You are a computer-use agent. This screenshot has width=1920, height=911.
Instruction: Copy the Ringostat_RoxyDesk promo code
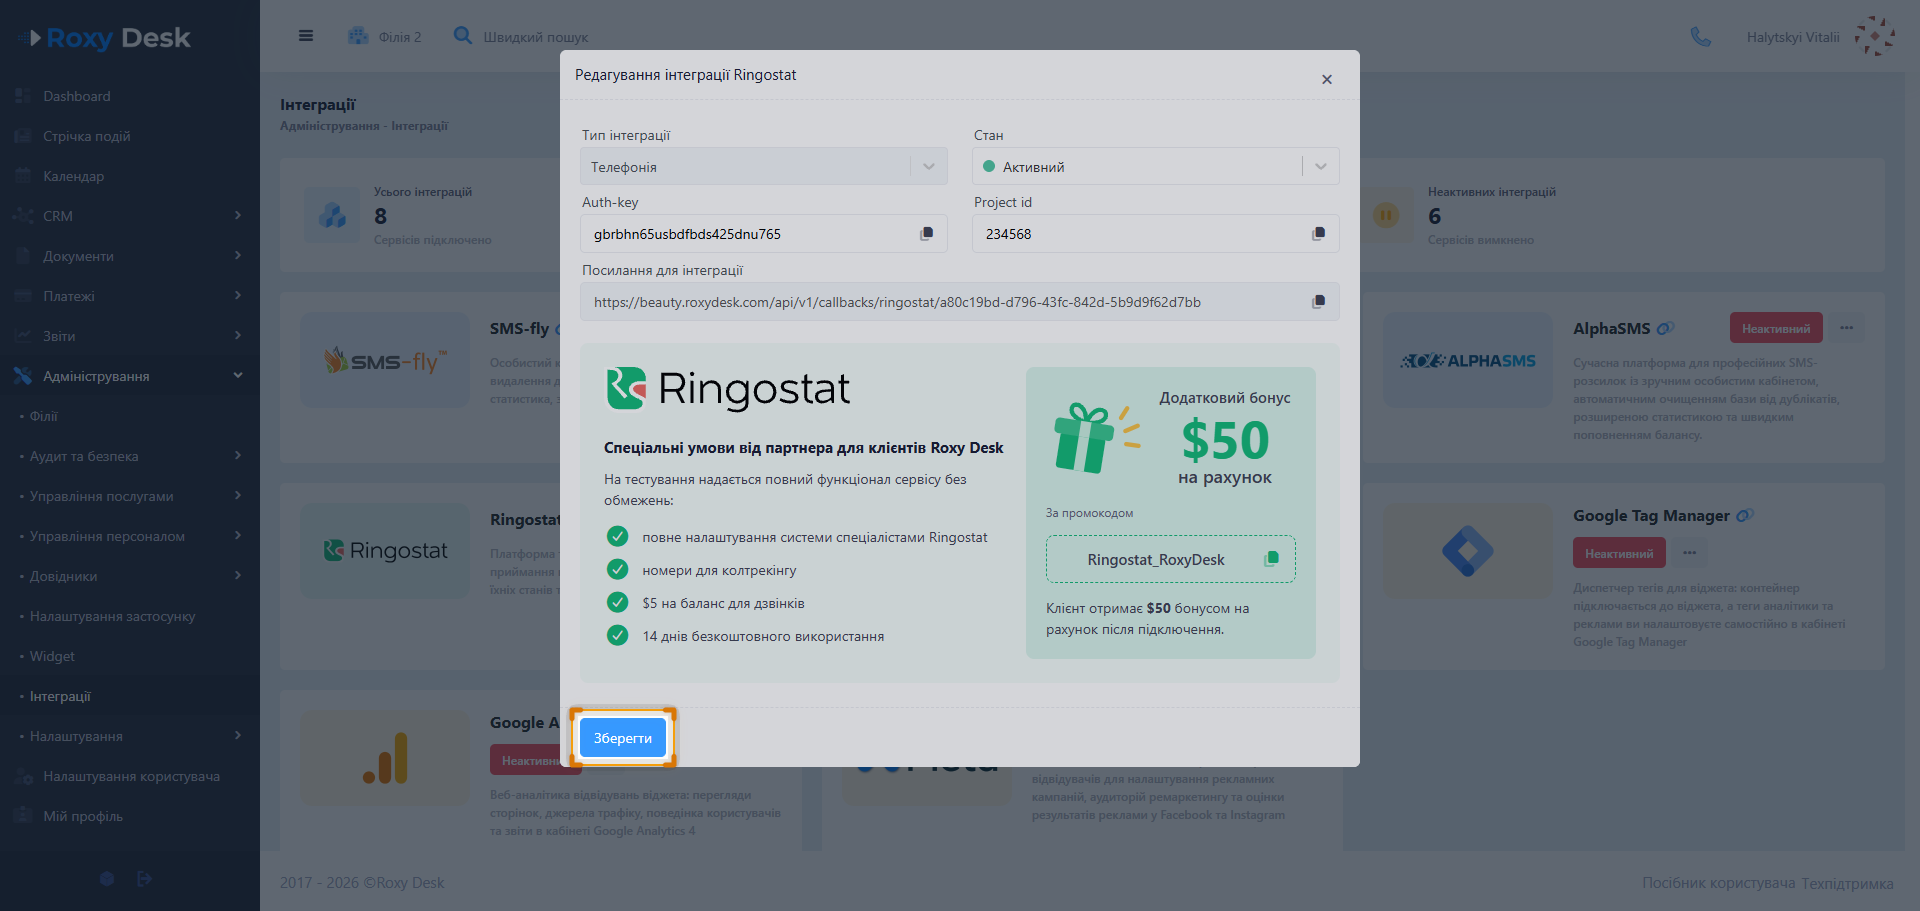click(x=1272, y=559)
